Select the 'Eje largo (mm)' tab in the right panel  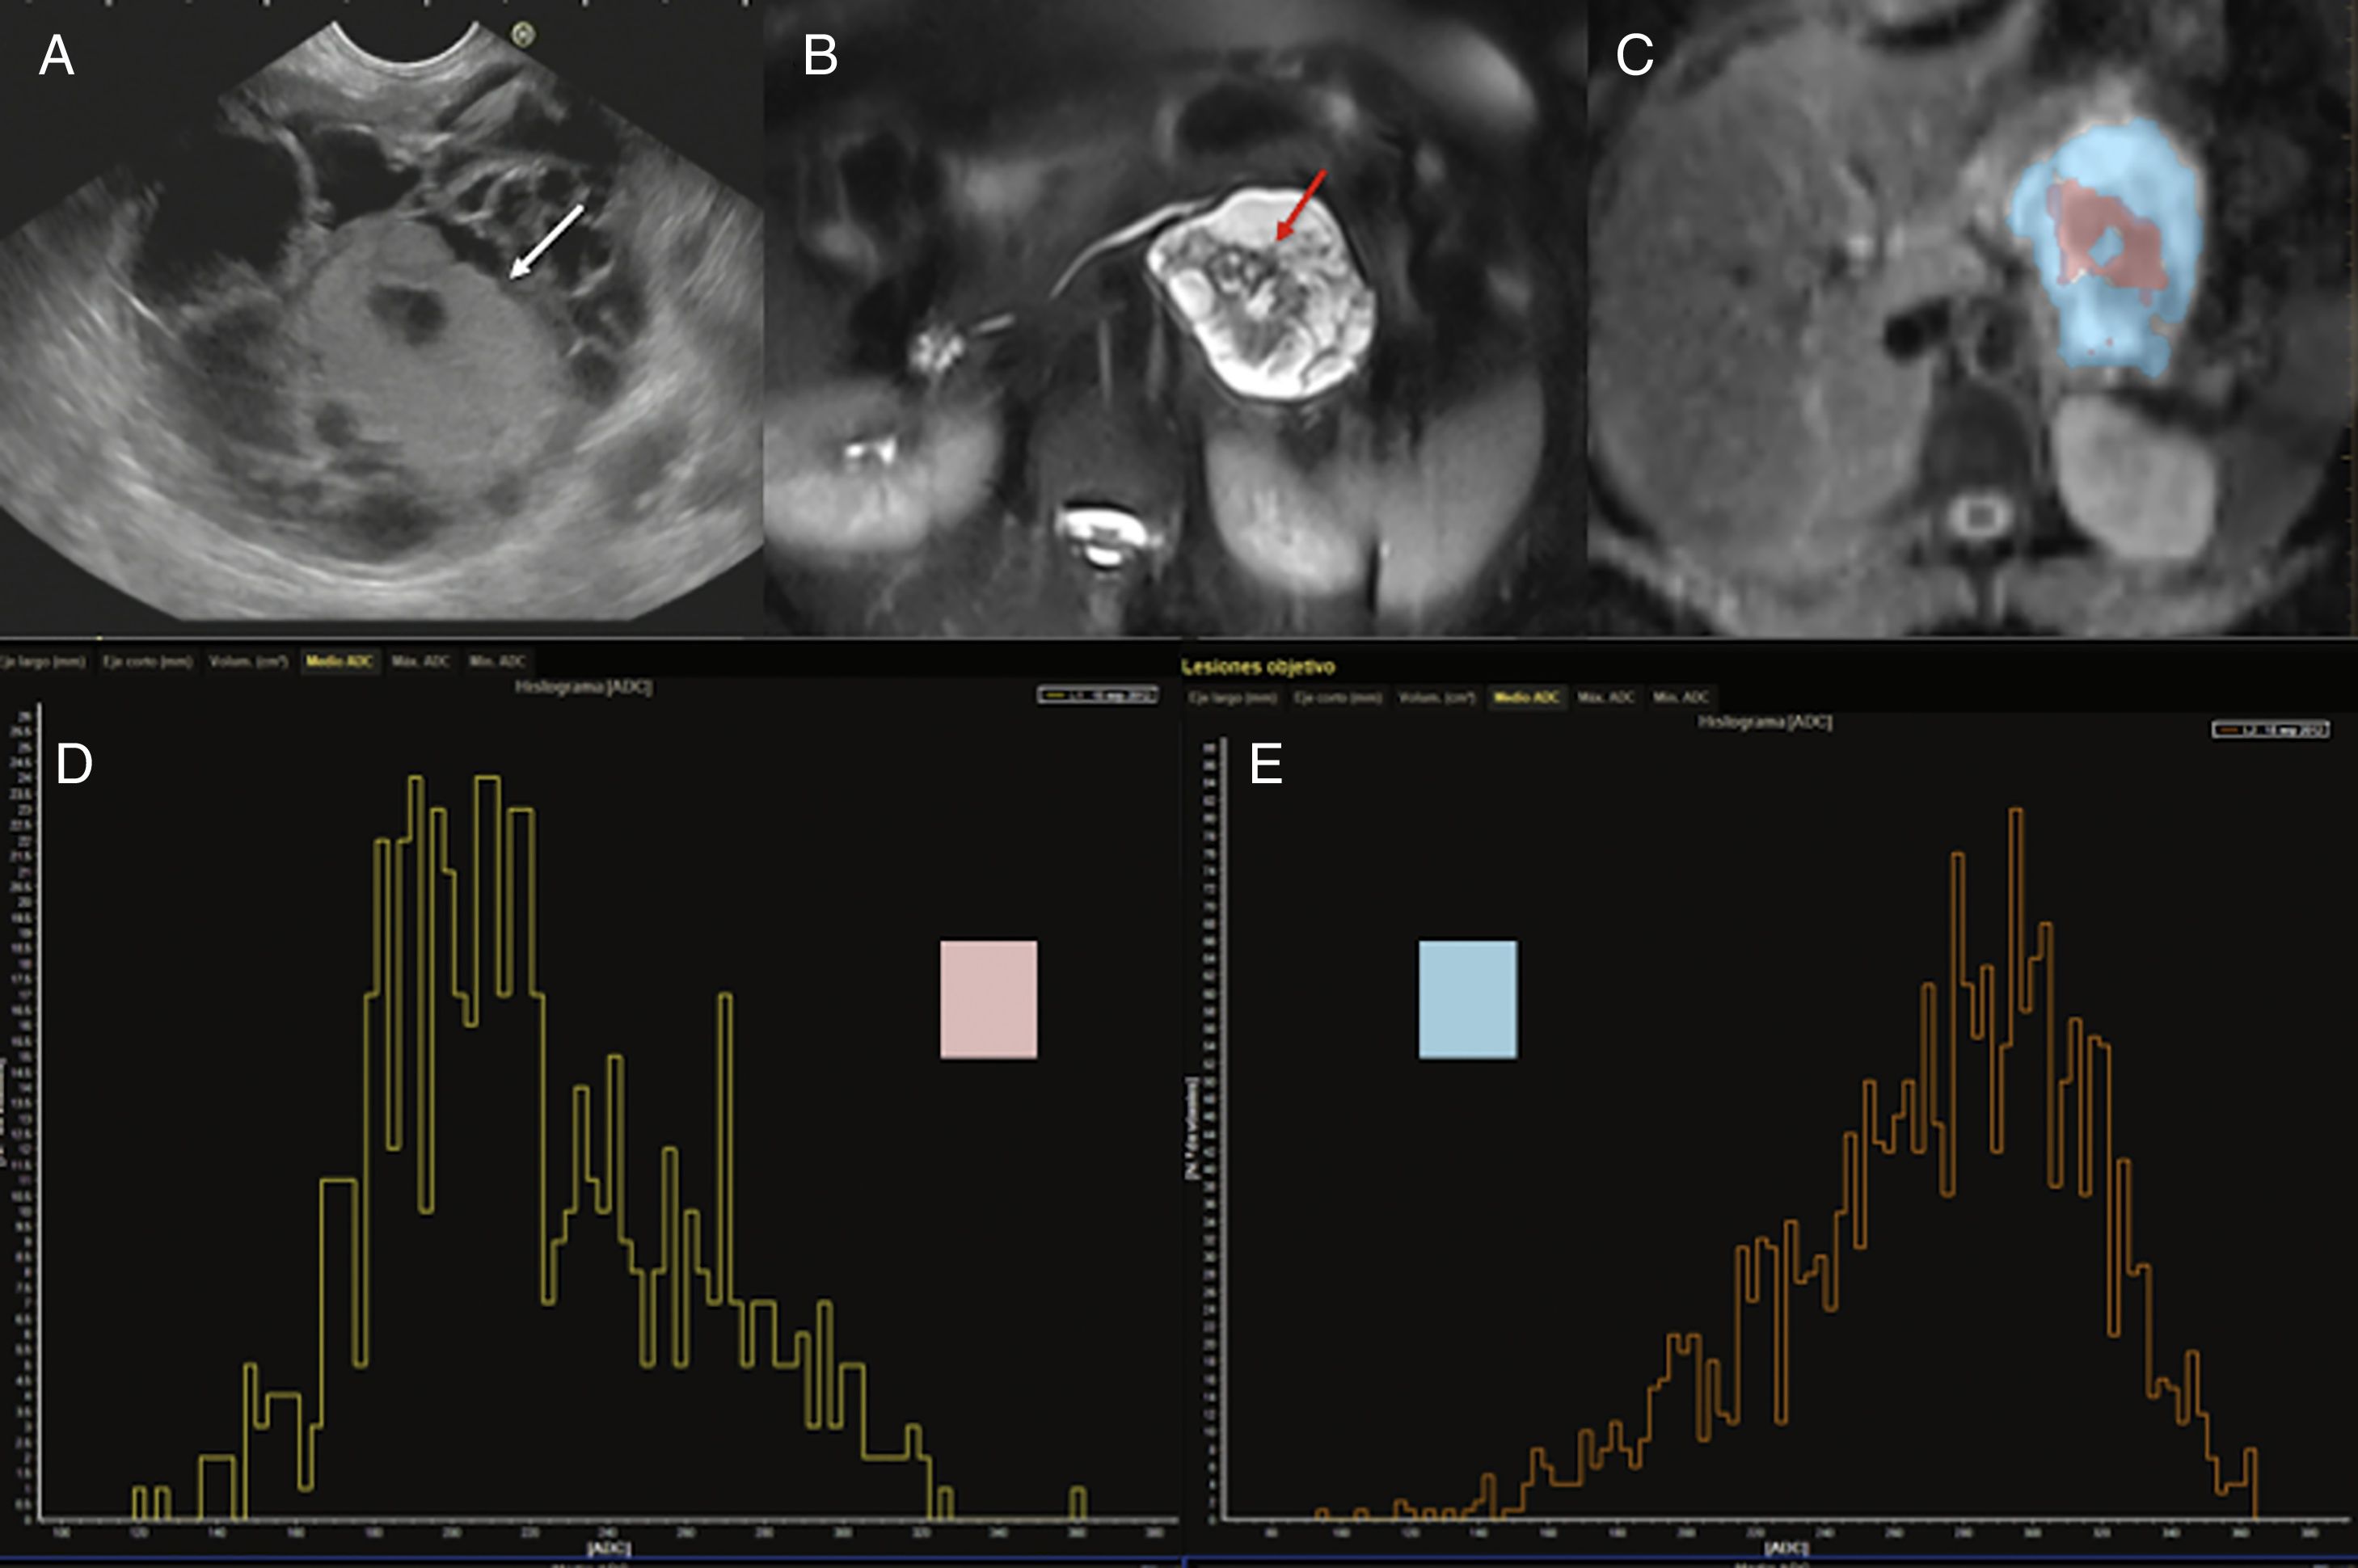(x=1232, y=697)
